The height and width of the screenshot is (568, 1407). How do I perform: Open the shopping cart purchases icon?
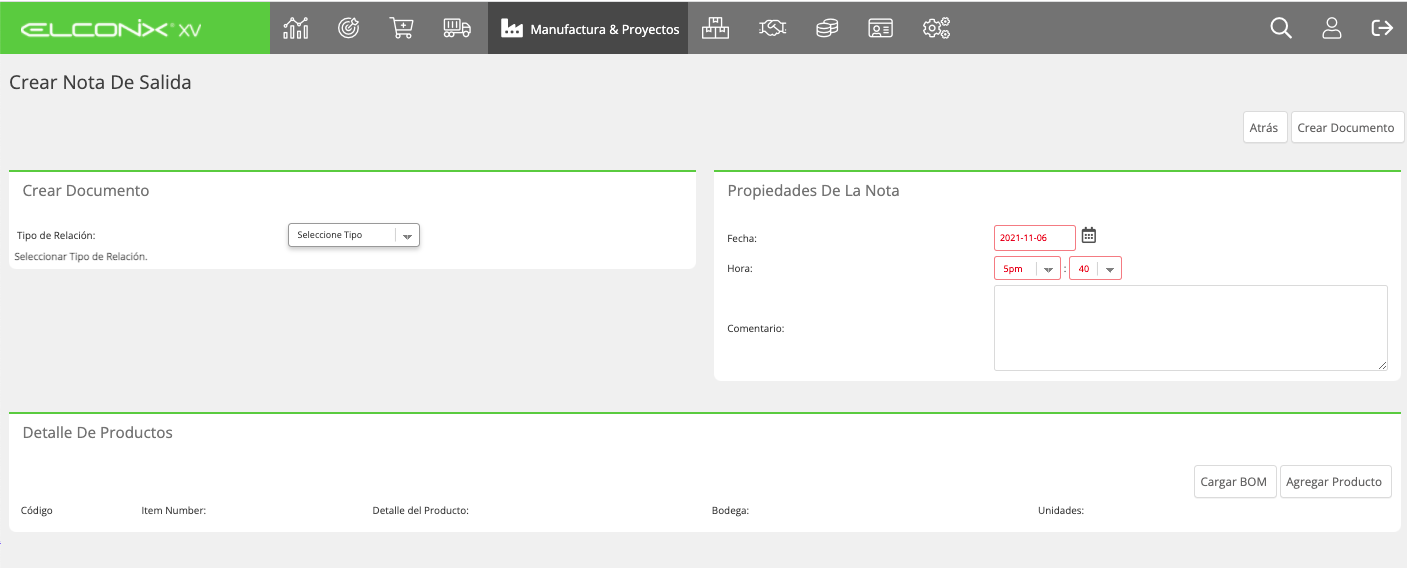(401, 28)
